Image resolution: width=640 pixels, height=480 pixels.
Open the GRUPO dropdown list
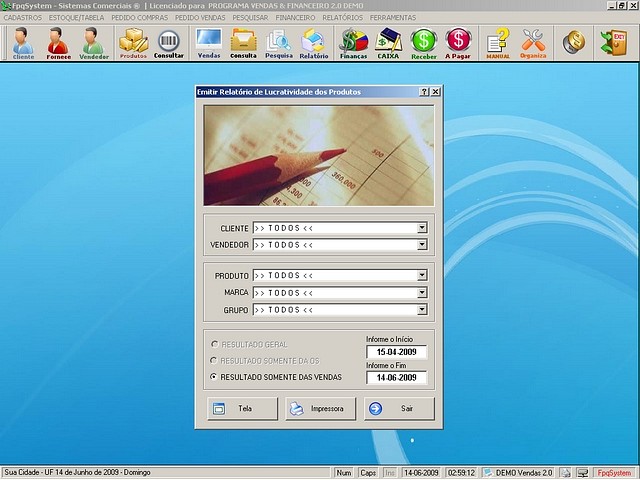pos(422,310)
